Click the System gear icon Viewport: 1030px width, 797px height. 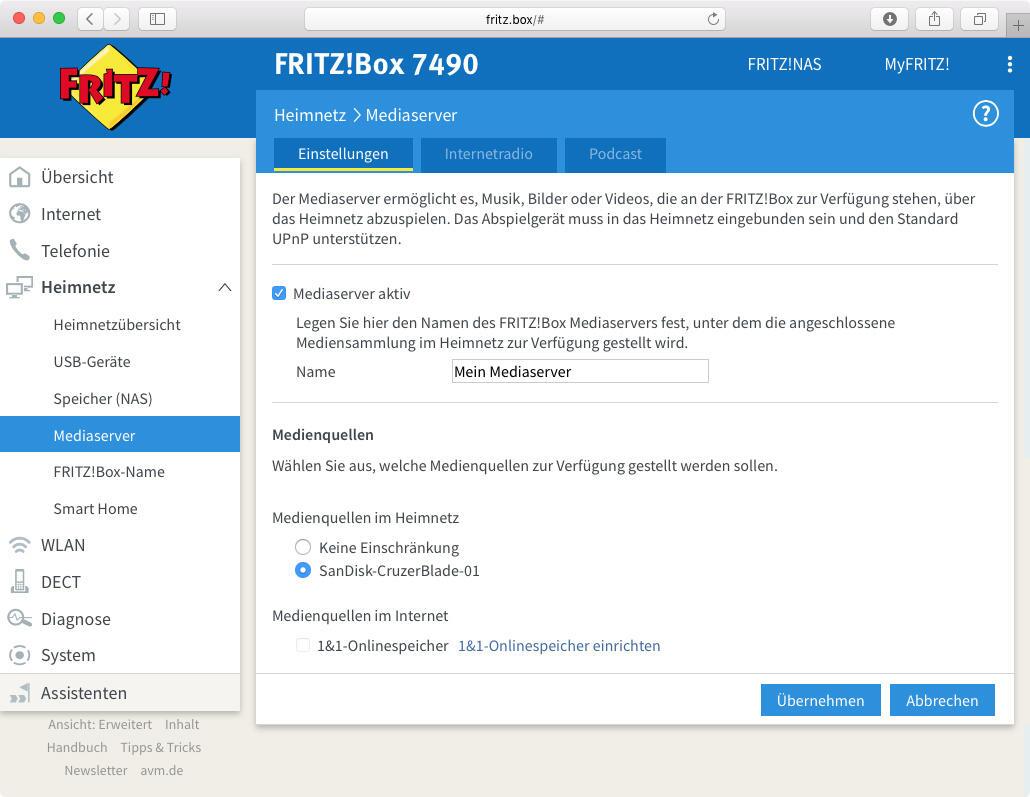pyautogui.click(x=20, y=655)
